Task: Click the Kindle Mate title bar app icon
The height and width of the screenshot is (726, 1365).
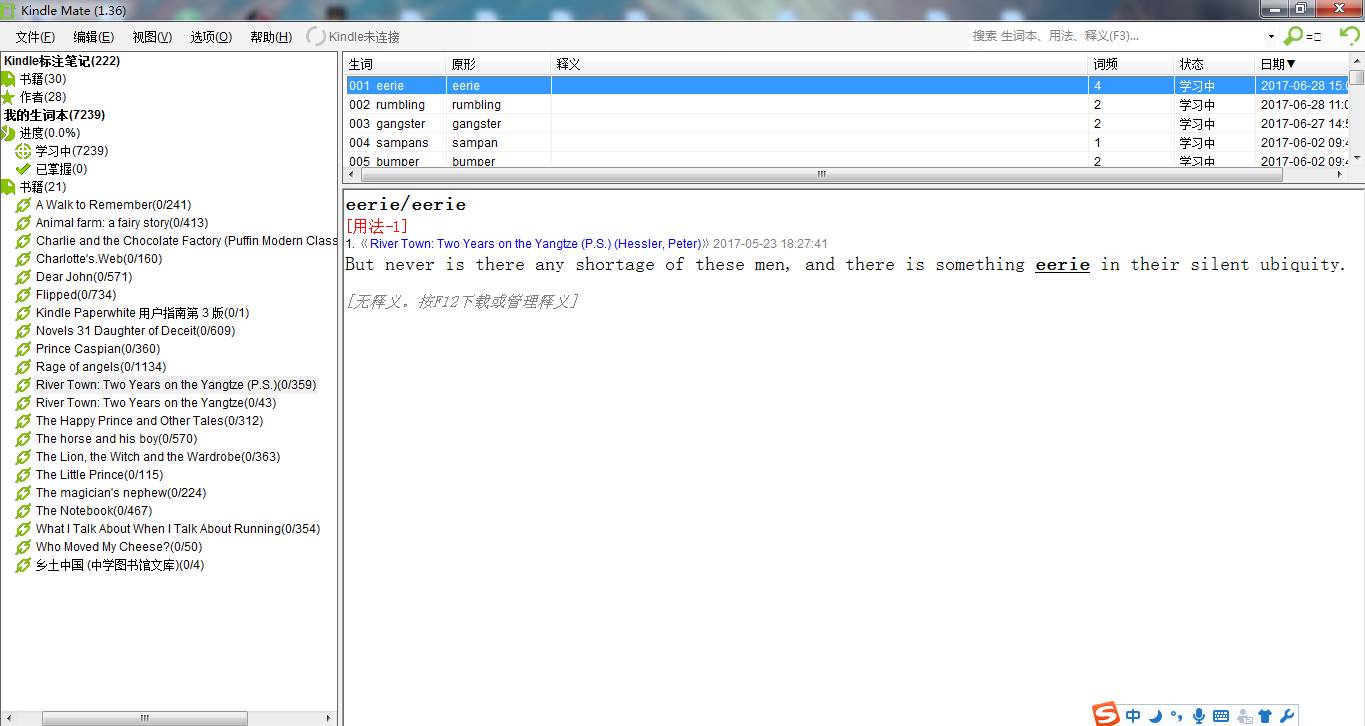Action: point(9,10)
